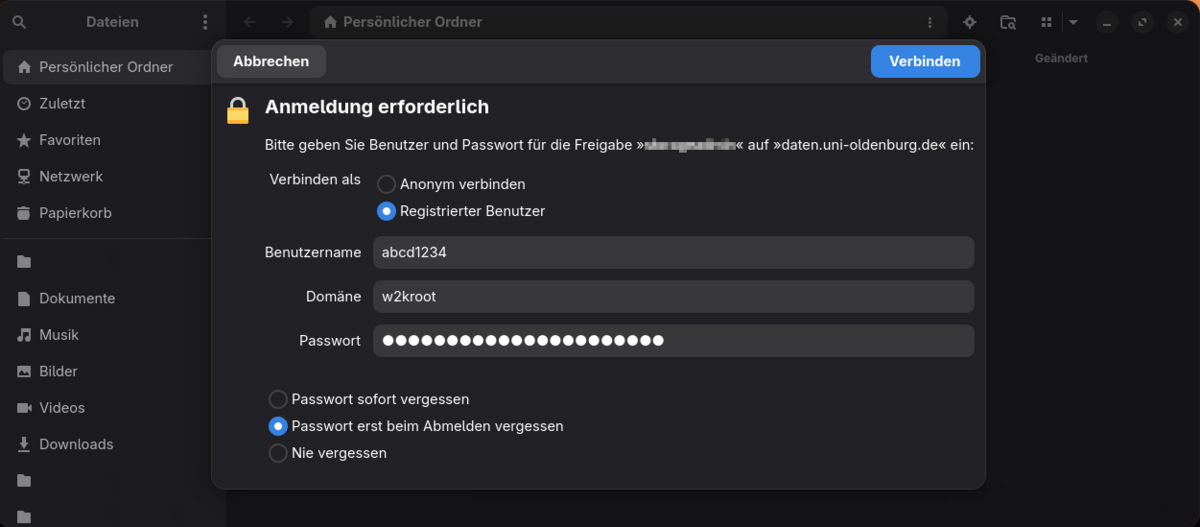Click the Passwort input field
Viewport: 1200px width, 527px height.
pos(673,341)
